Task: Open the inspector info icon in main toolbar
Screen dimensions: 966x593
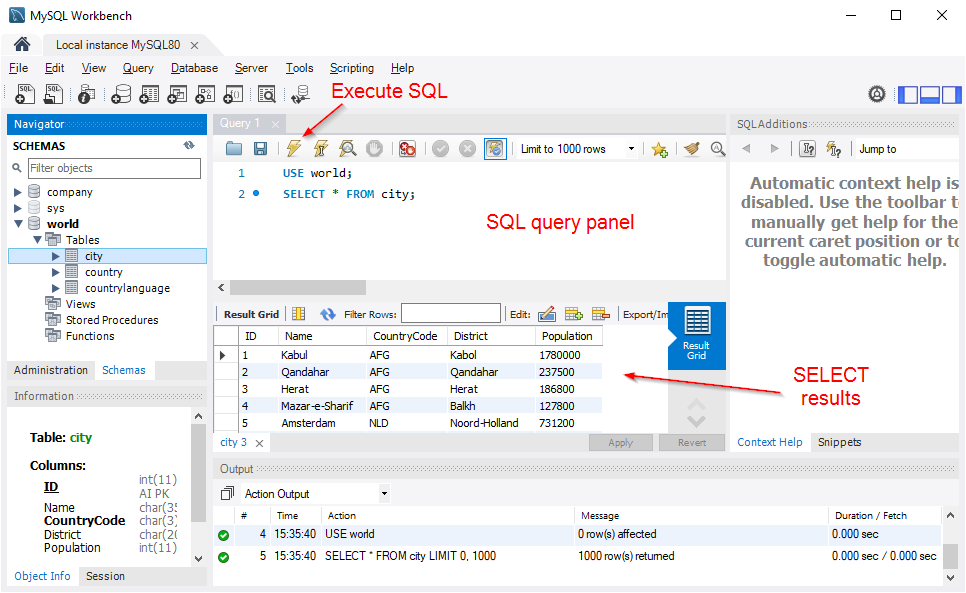Action: point(86,94)
